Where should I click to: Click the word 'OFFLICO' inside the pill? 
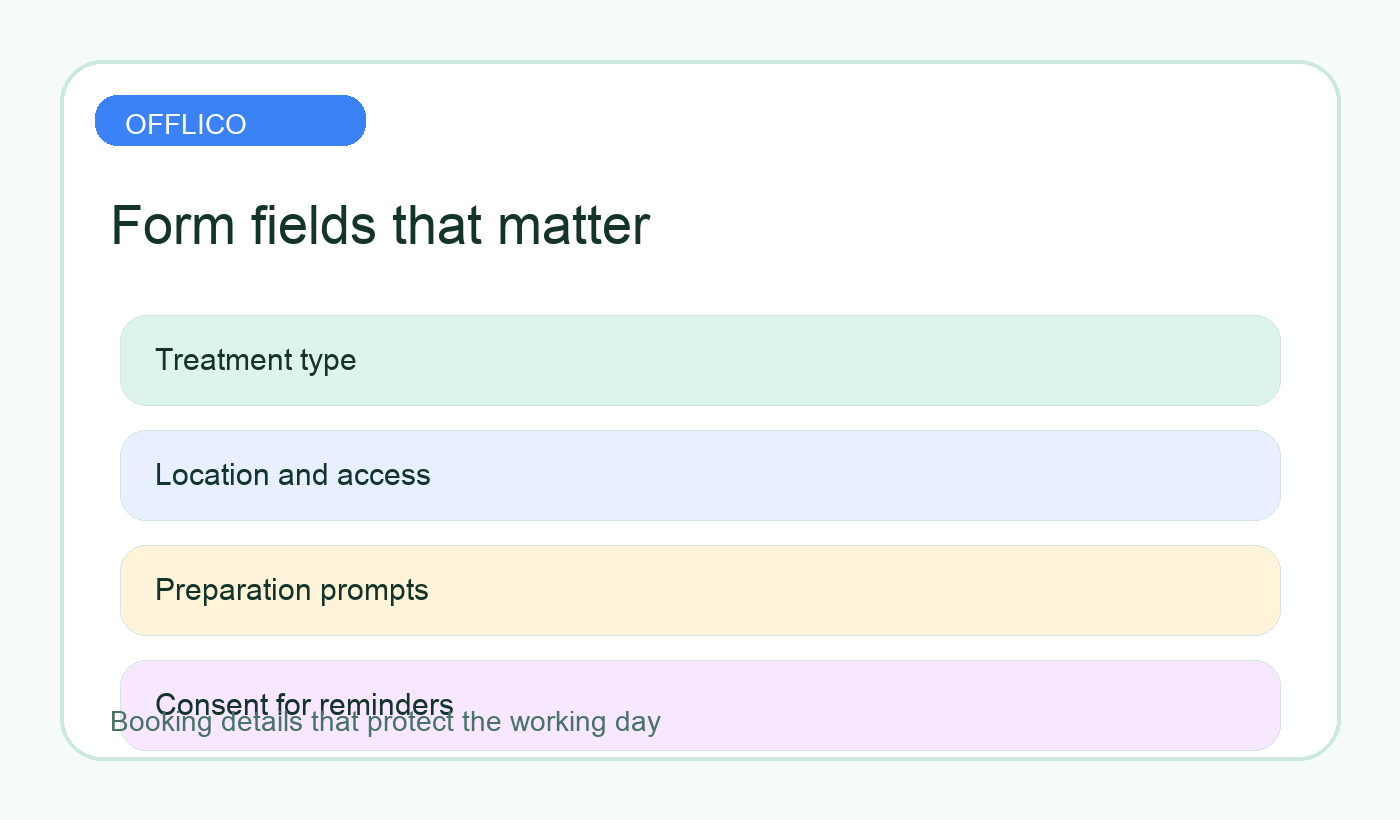[x=186, y=124]
